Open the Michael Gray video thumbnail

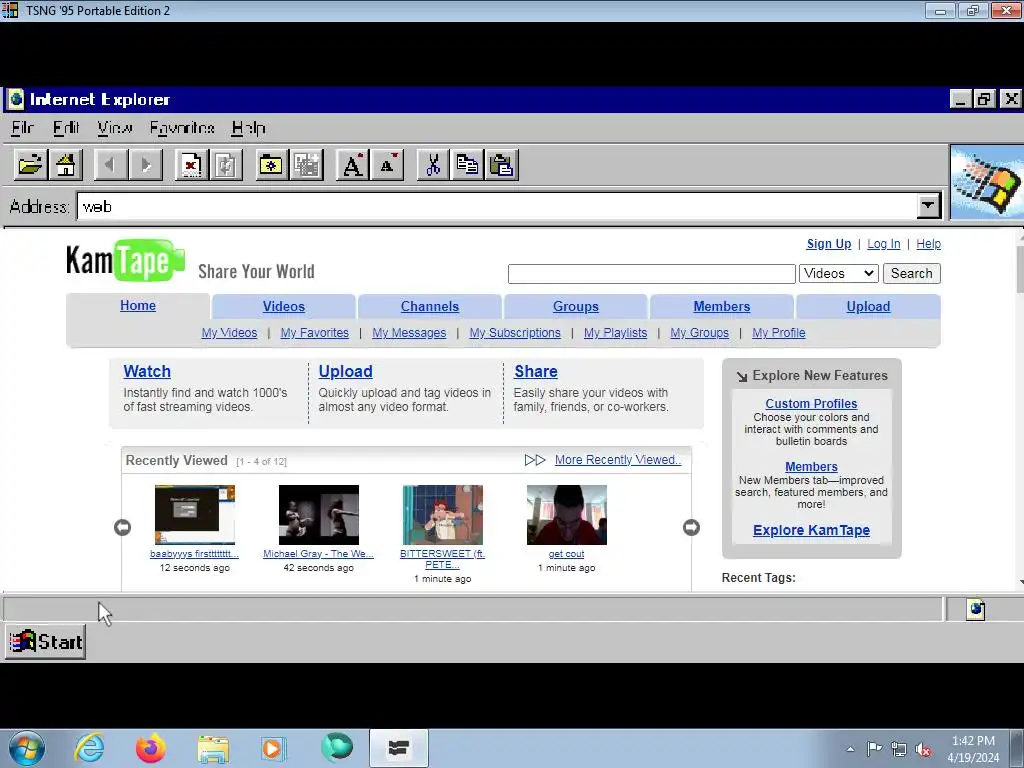coord(319,515)
